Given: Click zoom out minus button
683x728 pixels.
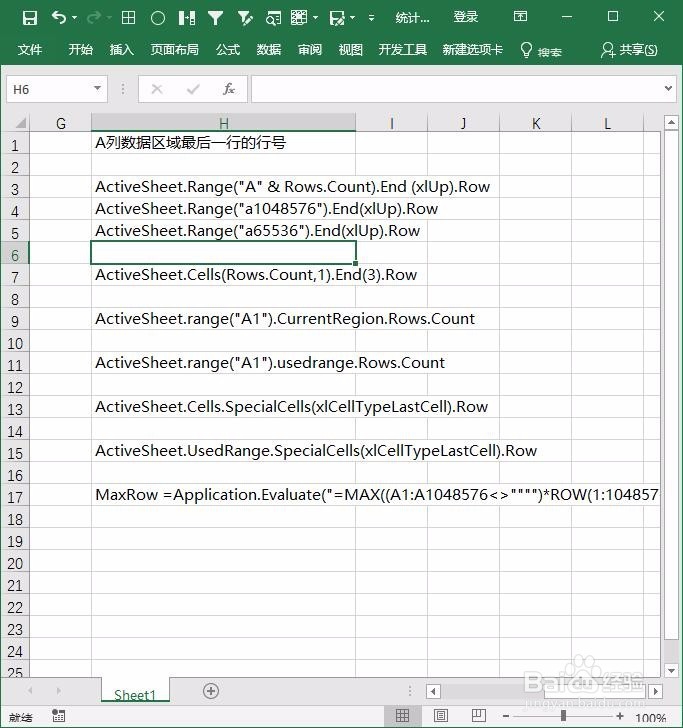Looking at the screenshot, I should pyautogui.click(x=506, y=716).
